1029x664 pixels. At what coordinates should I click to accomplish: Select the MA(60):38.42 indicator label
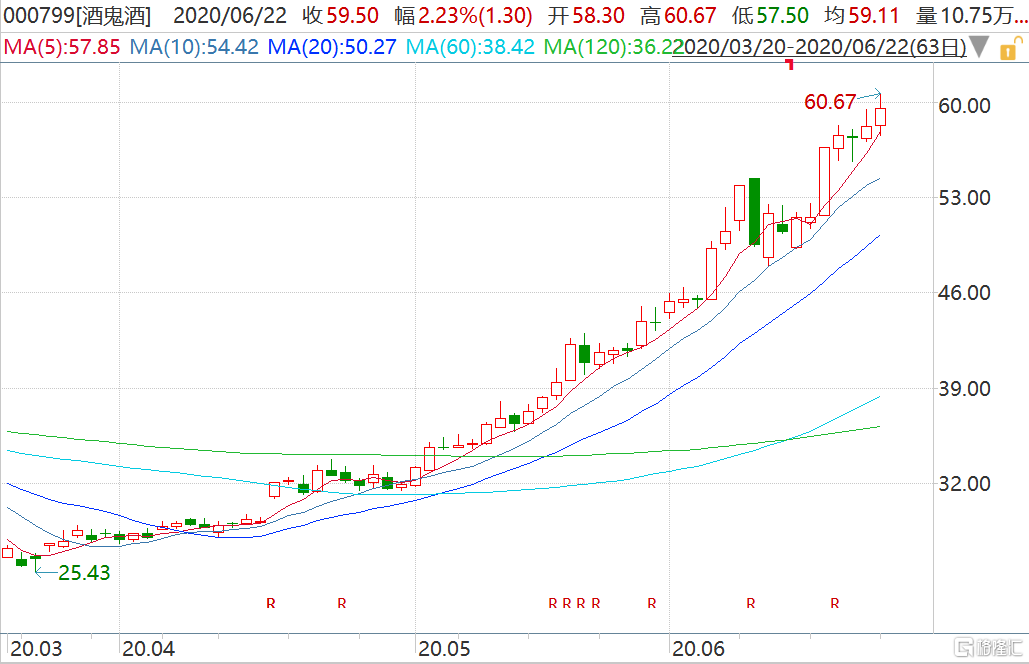click(x=471, y=47)
